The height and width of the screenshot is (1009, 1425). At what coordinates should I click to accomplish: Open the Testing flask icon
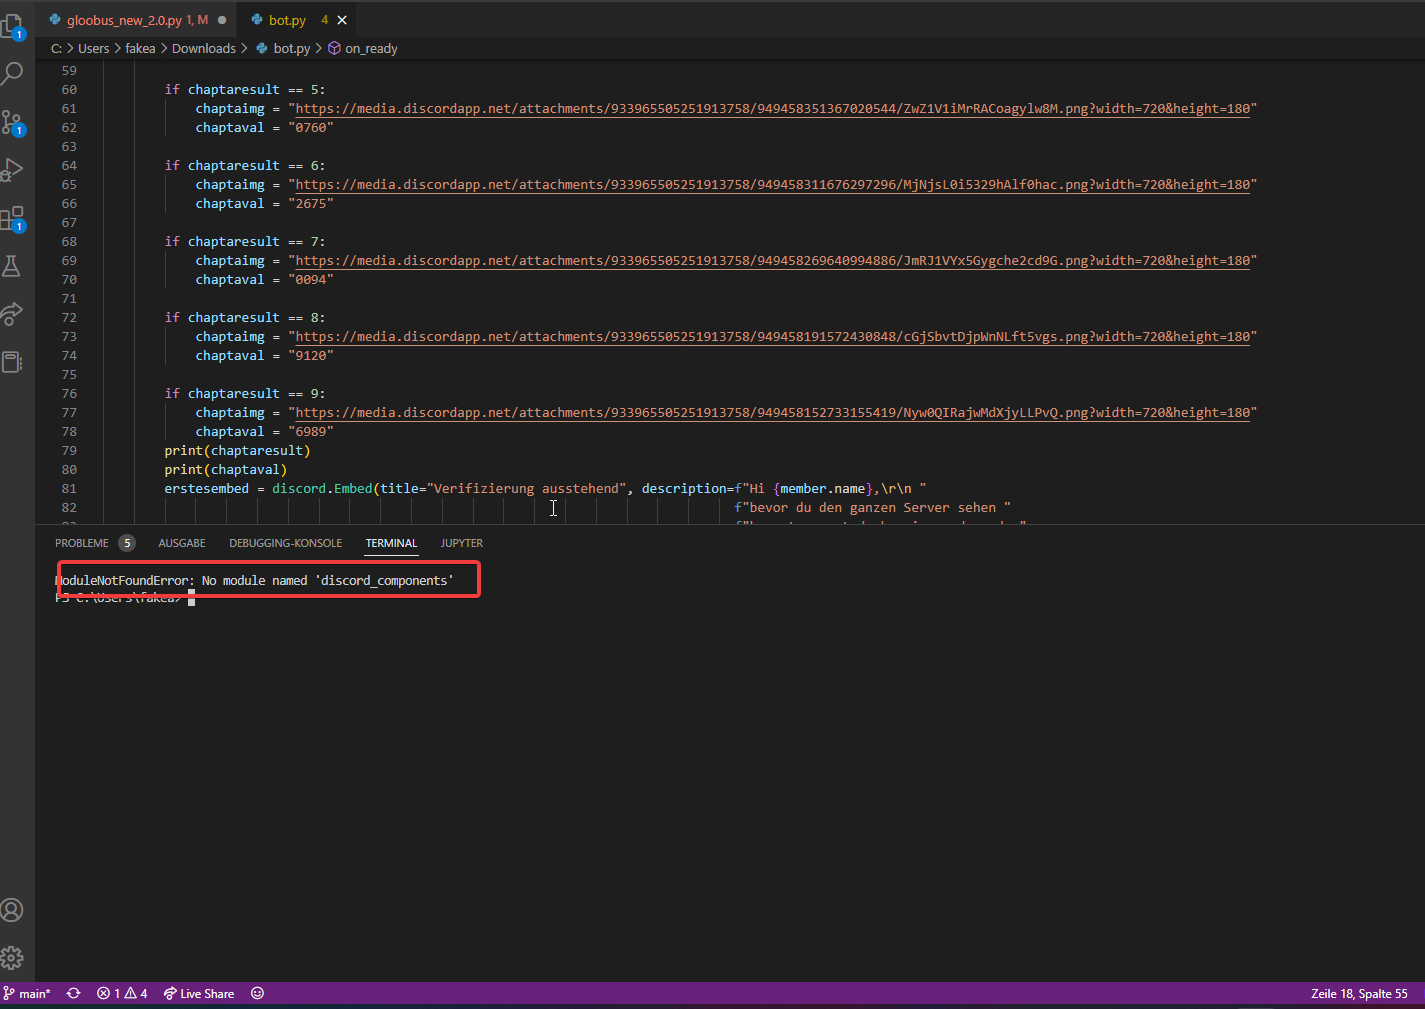[x=12, y=266]
